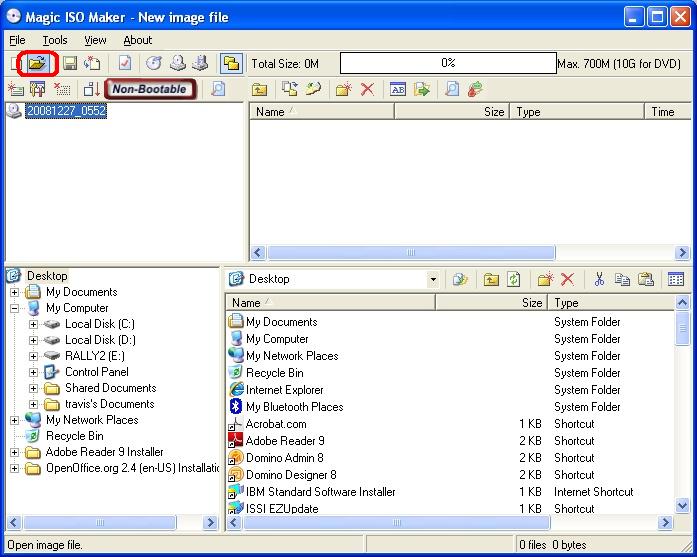This screenshot has height=557, width=697.
Task: Click the Save As icon beside the floppy disk
Action: (x=92, y=64)
